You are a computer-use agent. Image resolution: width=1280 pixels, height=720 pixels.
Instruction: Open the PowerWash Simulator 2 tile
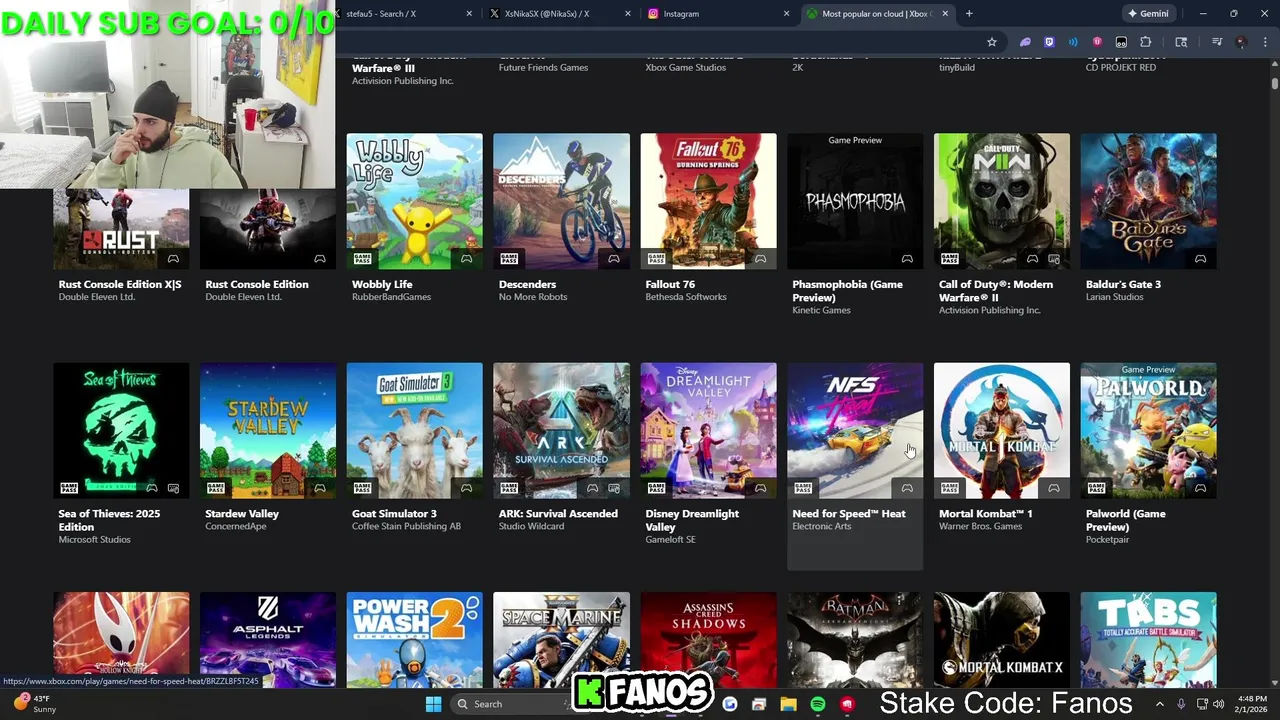coord(414,639)
